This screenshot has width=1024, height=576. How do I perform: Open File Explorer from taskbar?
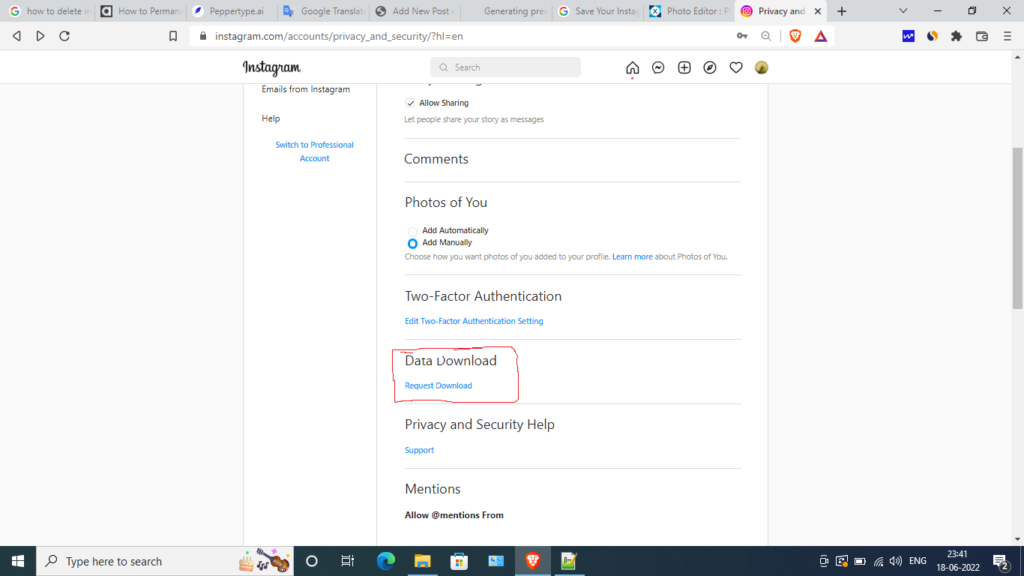click(423, 561)
